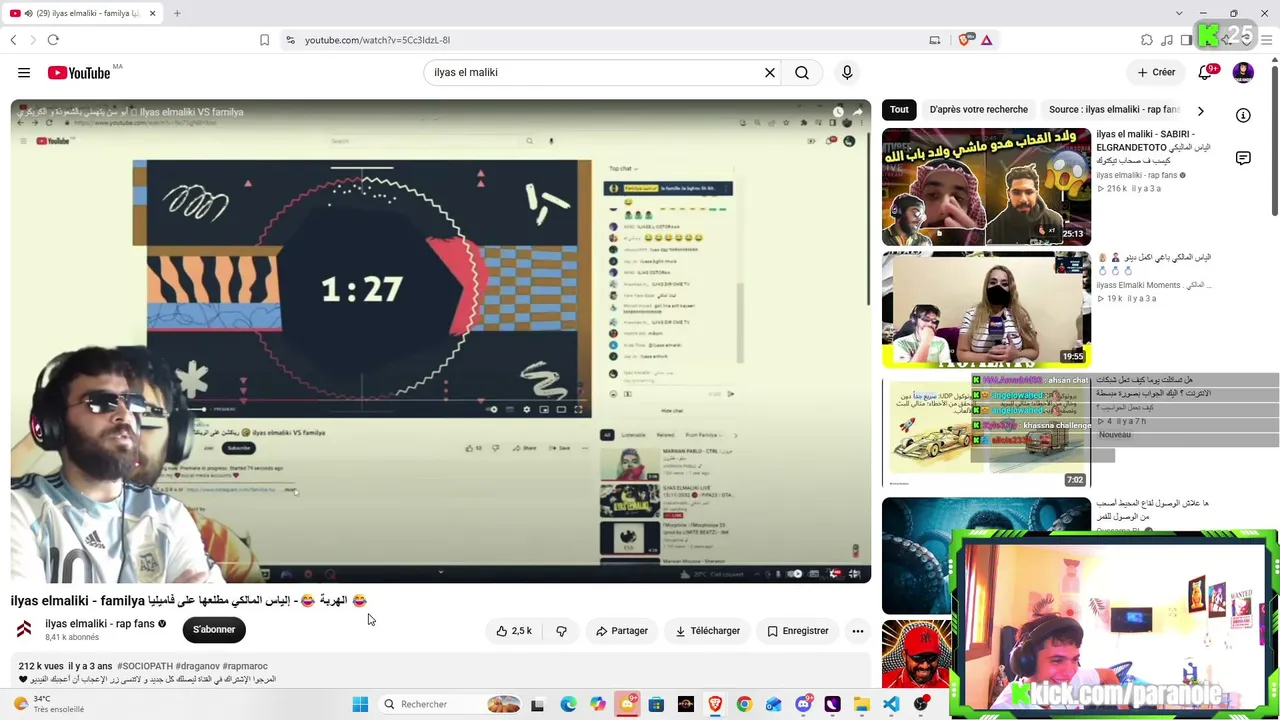The image size is (1280, 720).
Task: Open Visual Studio Code from the taskbar
Action: point(891,704)
